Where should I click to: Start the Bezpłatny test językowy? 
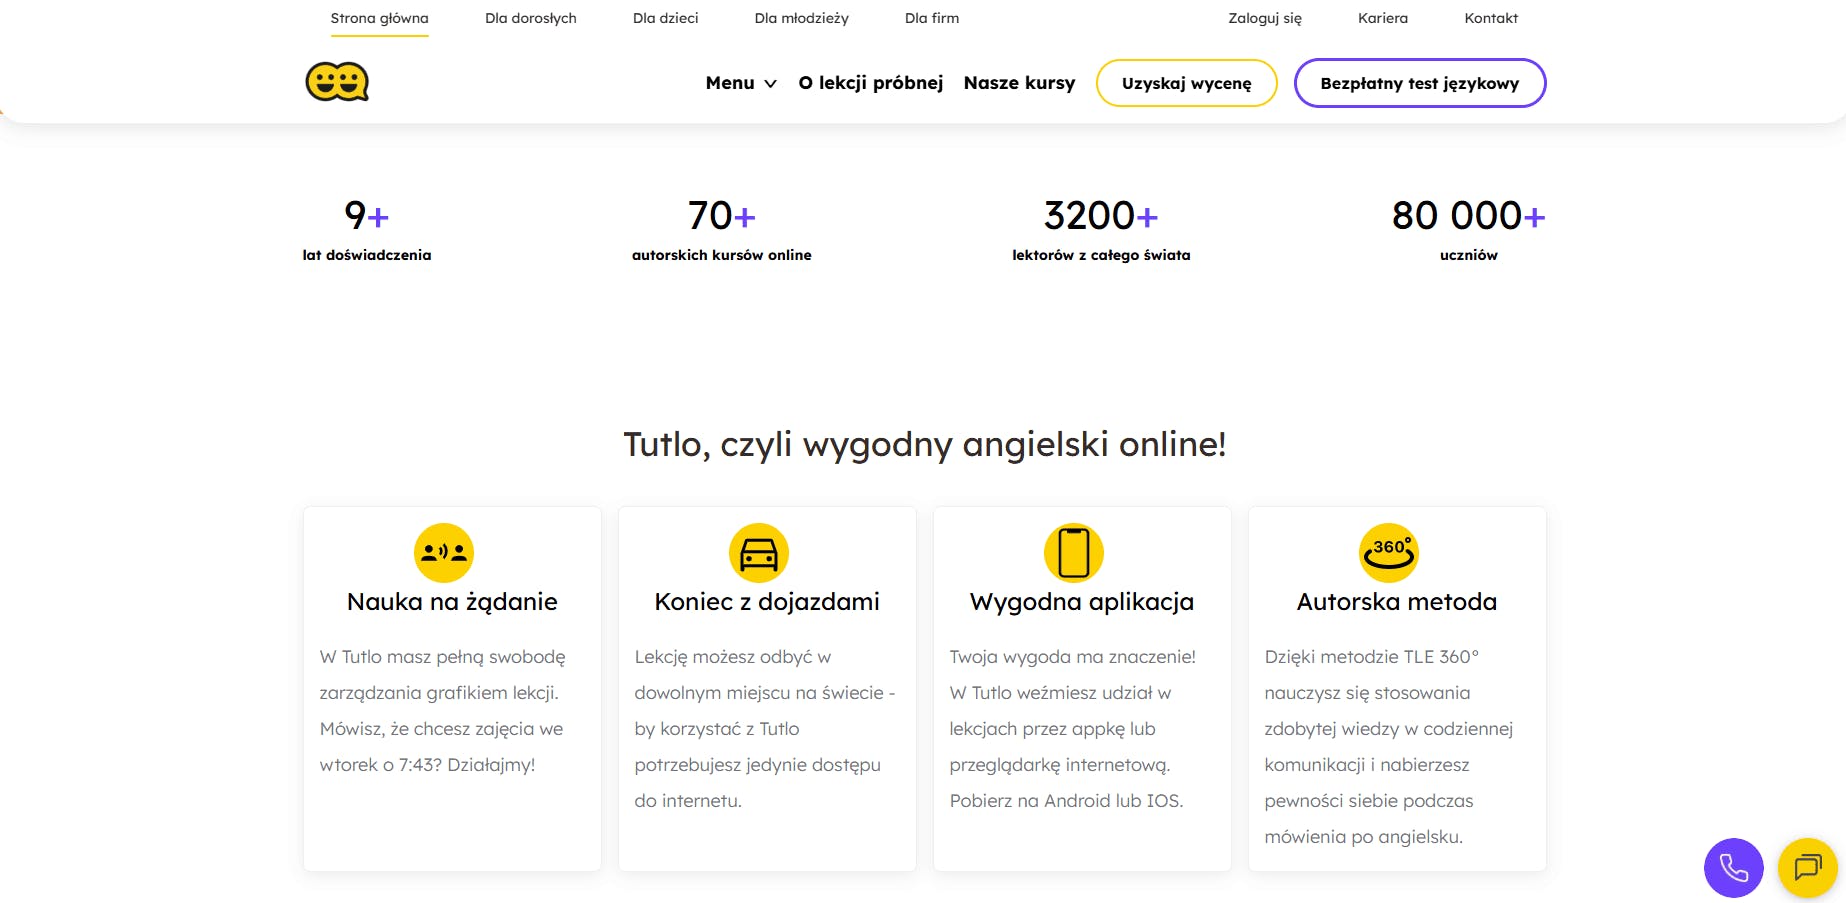(x=1419, y=83)
